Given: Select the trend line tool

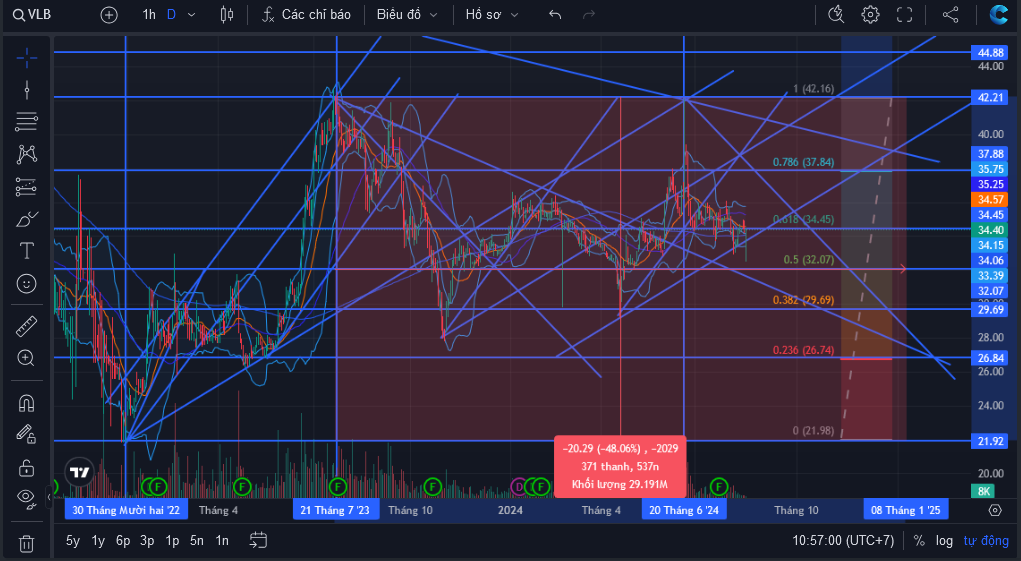Looking at the screenshot, I should pos(27,90).
